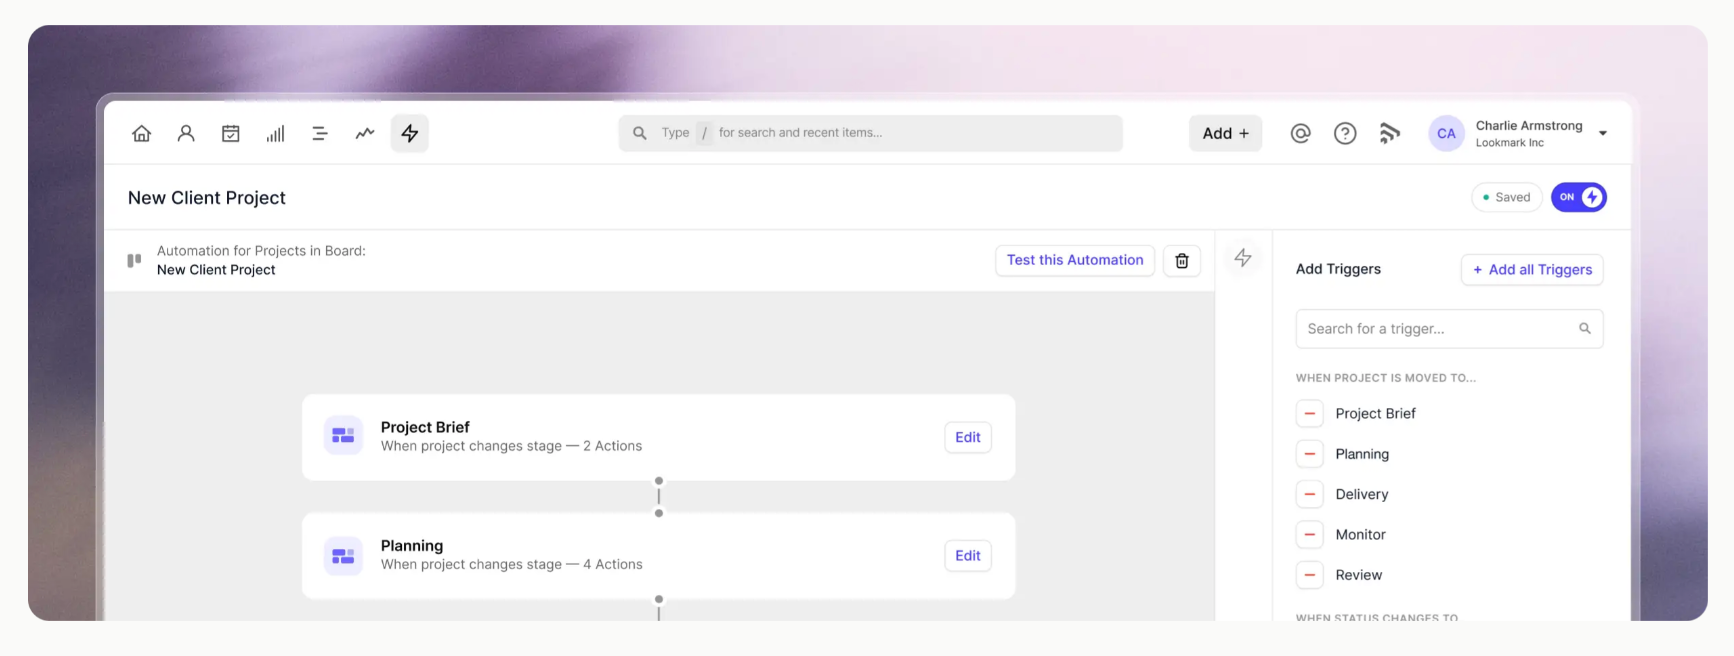Open the @ mentions icon
The width and height of the screenshot is (1734, 656).
(1301, 133)
